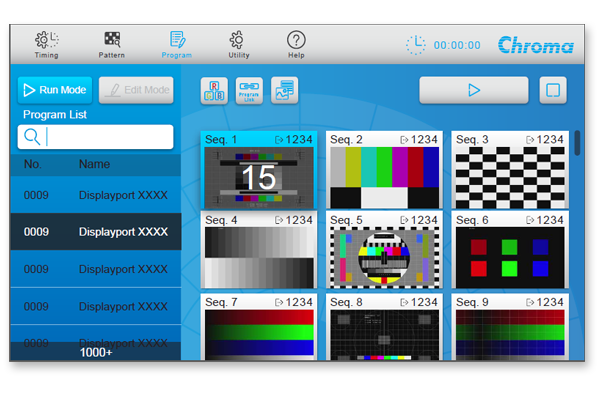
Task: Click the magnifier search icon
Action: coord(32,137)
